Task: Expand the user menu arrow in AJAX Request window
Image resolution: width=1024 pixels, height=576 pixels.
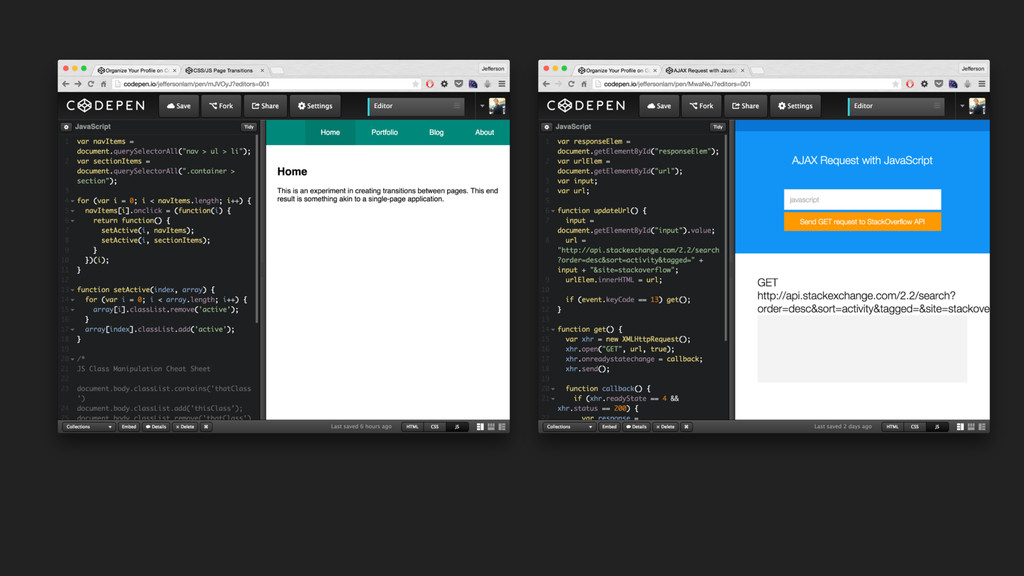Action: click(962, 106)
